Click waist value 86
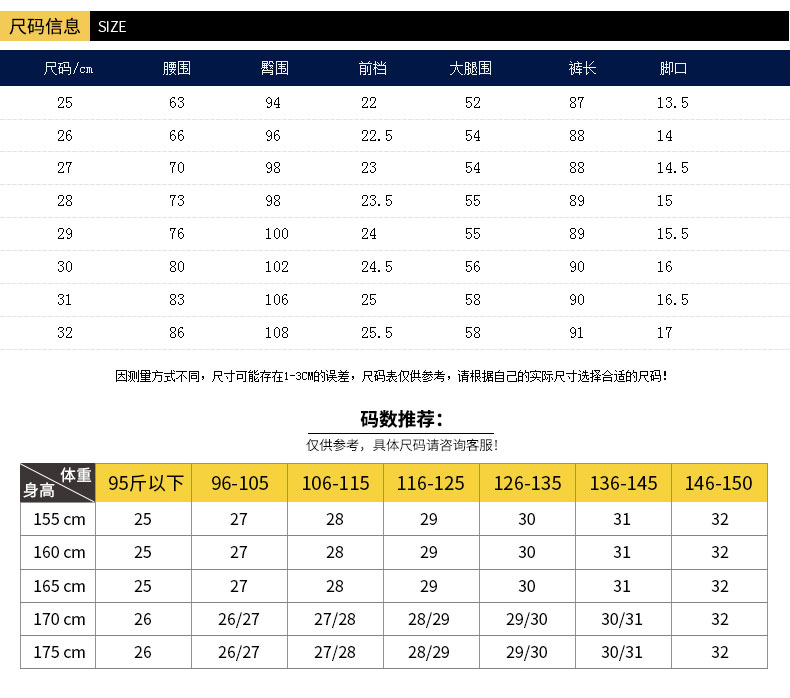Image resolution: width=790 pixels, height=698 pixels. pyautogui.click(x=177, y=333)
